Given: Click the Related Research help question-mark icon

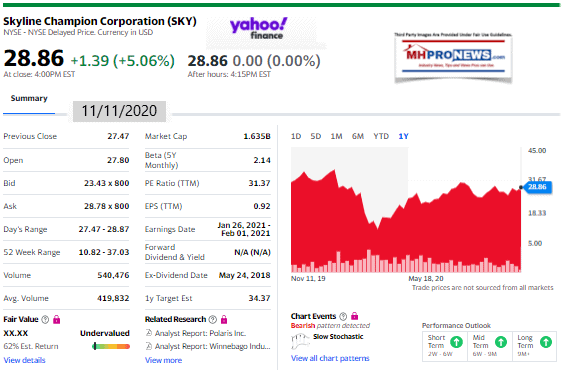Looking at the screenshot, I should coord(213,319).
